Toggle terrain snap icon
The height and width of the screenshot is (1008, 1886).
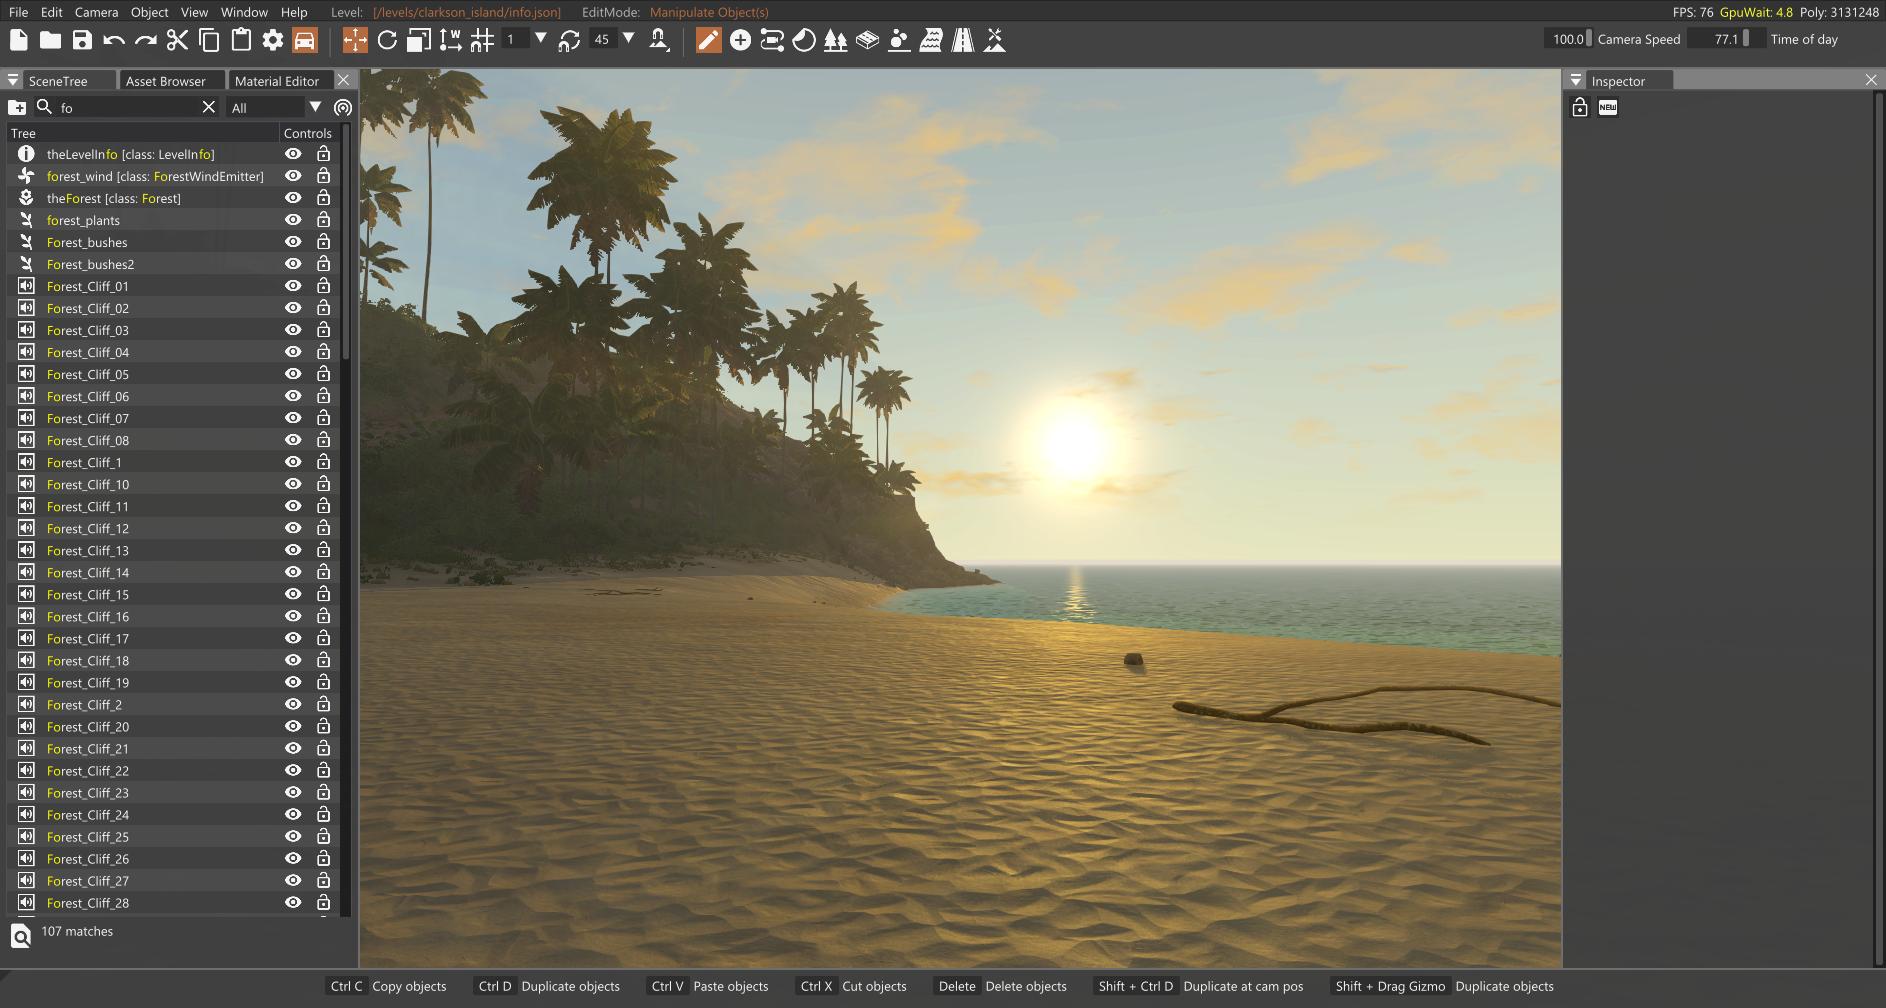pyautogui.click(x=659, y=40)
